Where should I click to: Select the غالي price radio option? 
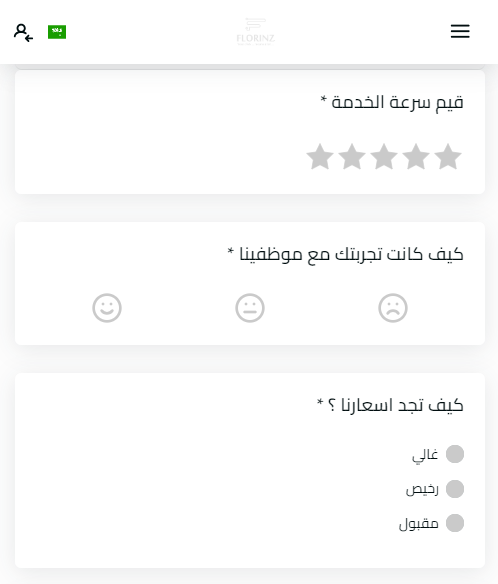455,454
